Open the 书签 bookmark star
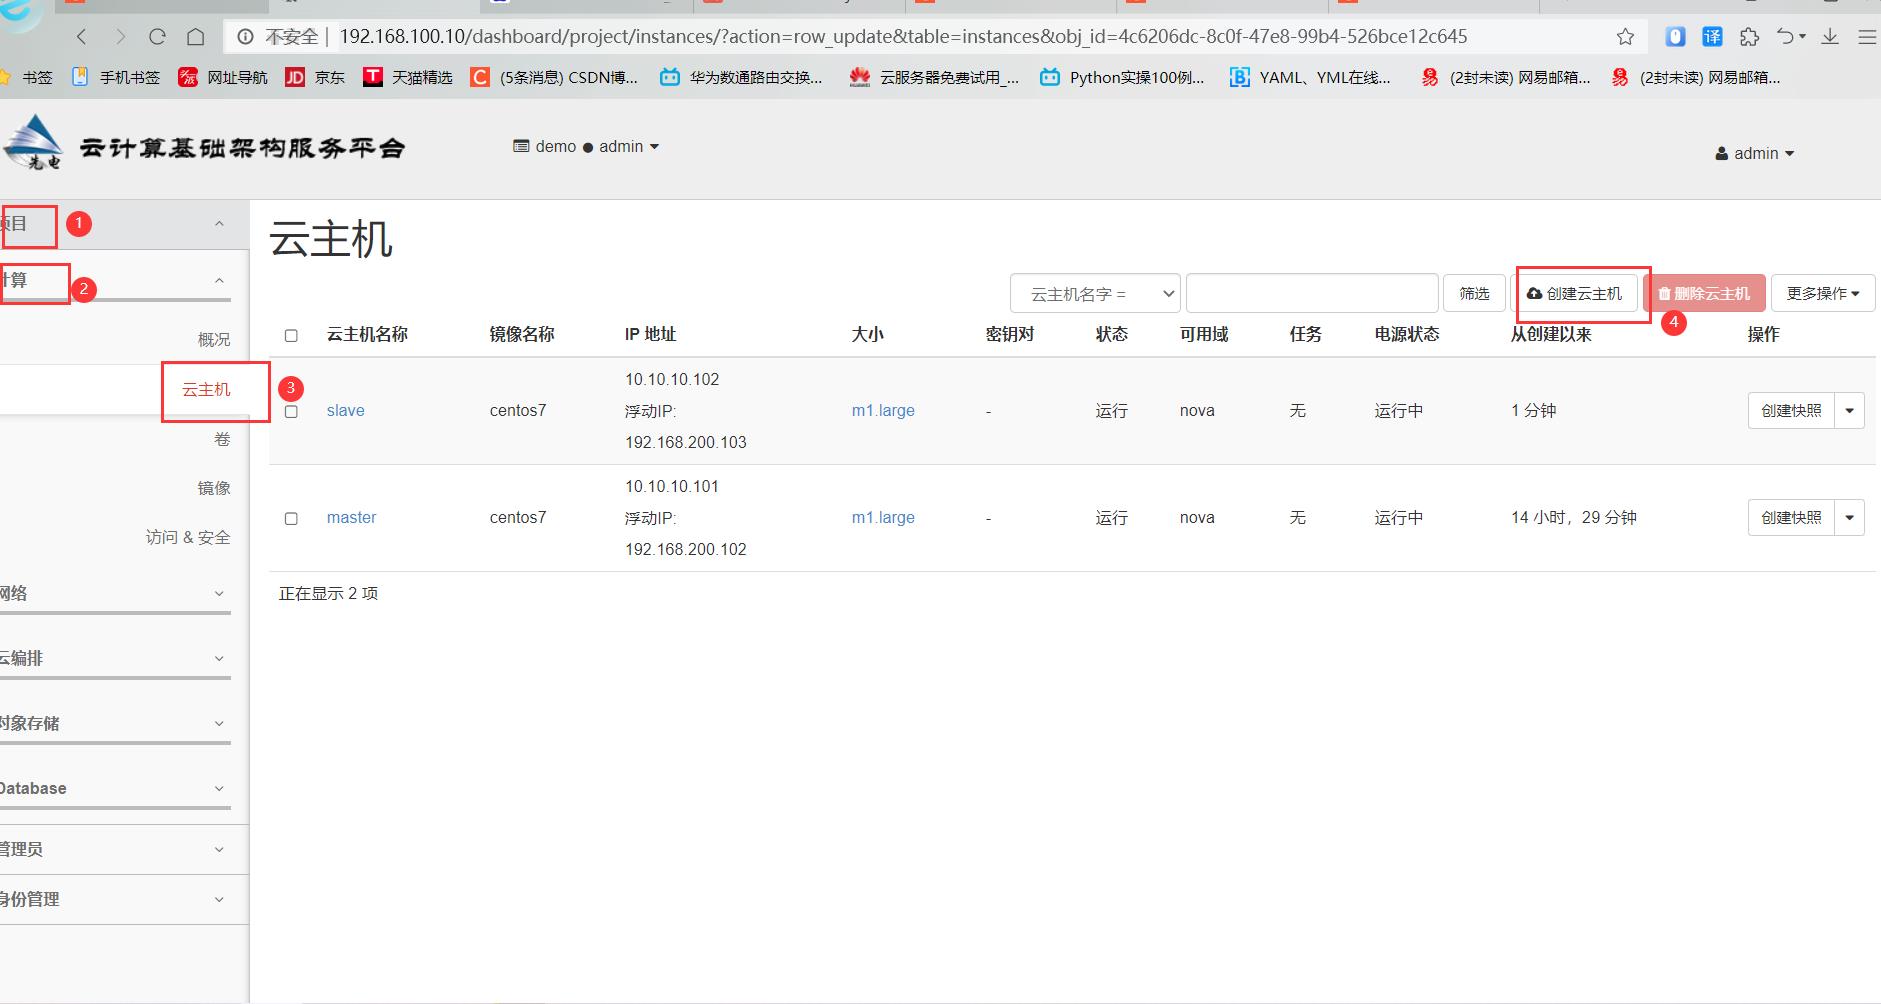This screenshot has width=1881, height=1004. (x=27, y=77)
